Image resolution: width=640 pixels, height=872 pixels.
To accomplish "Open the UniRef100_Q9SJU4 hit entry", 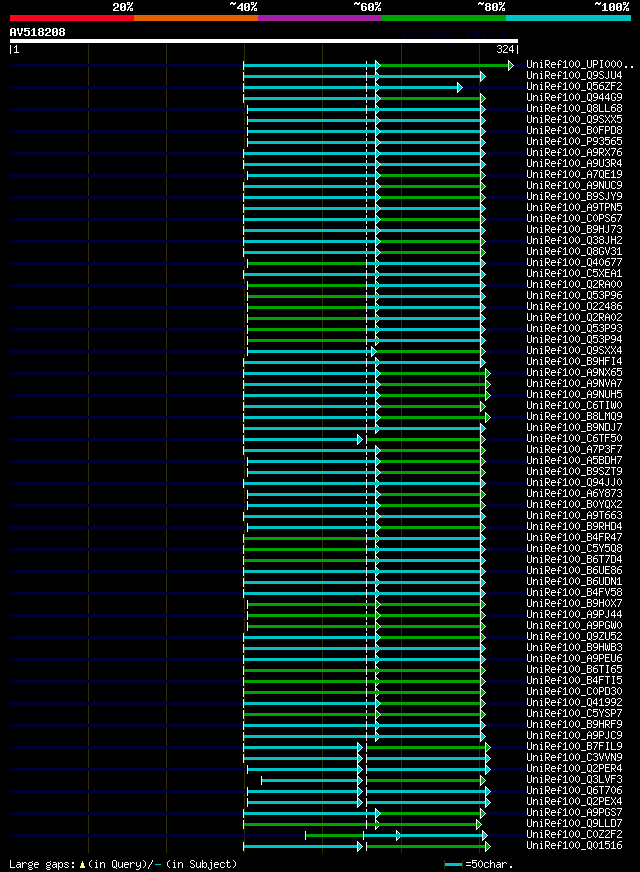I will [574, 76].
